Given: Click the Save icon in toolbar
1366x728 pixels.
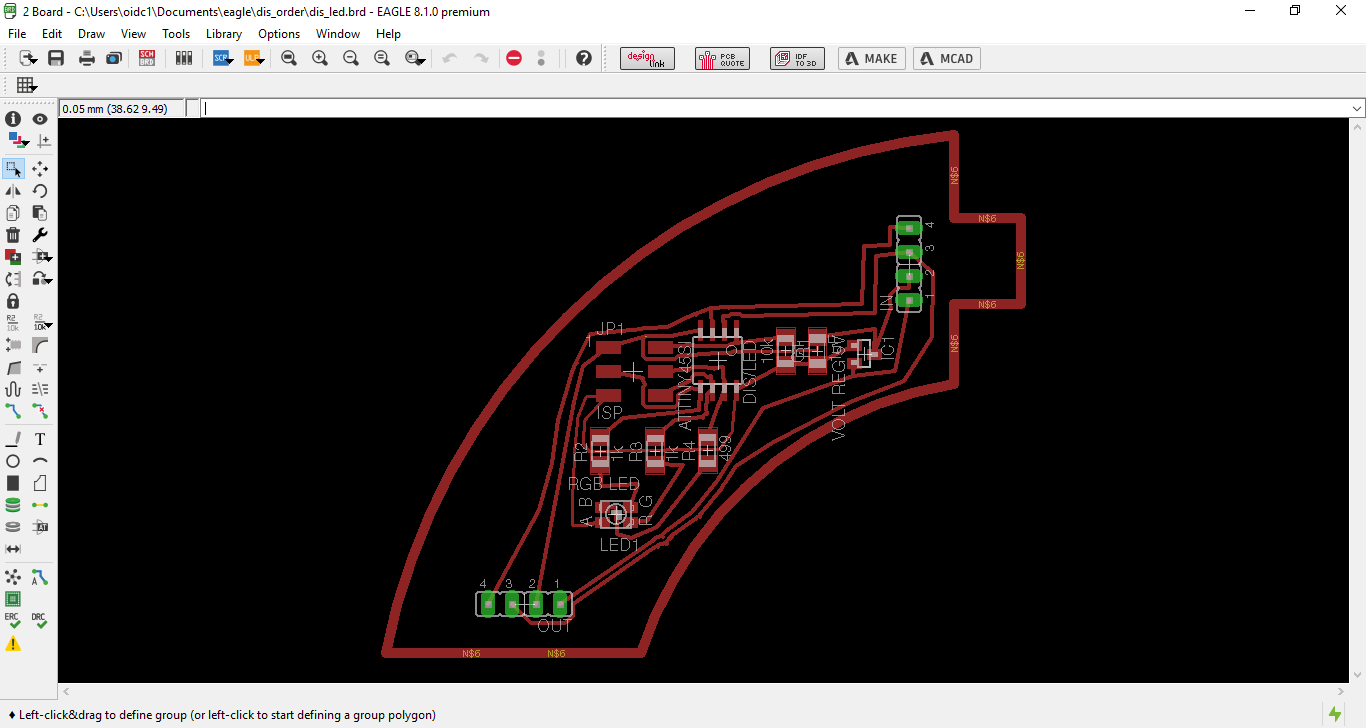Looking at the screenshot, I should (56, 58).
